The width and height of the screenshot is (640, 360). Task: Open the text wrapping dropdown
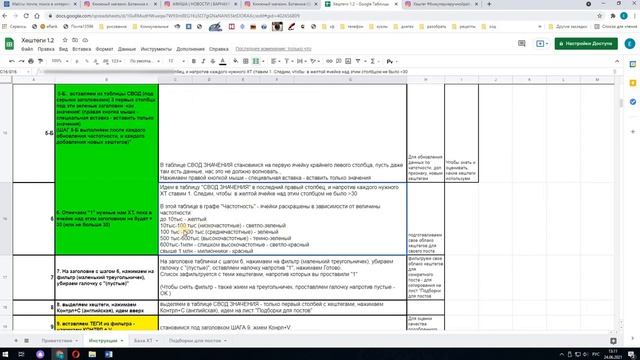pos(301,61)
